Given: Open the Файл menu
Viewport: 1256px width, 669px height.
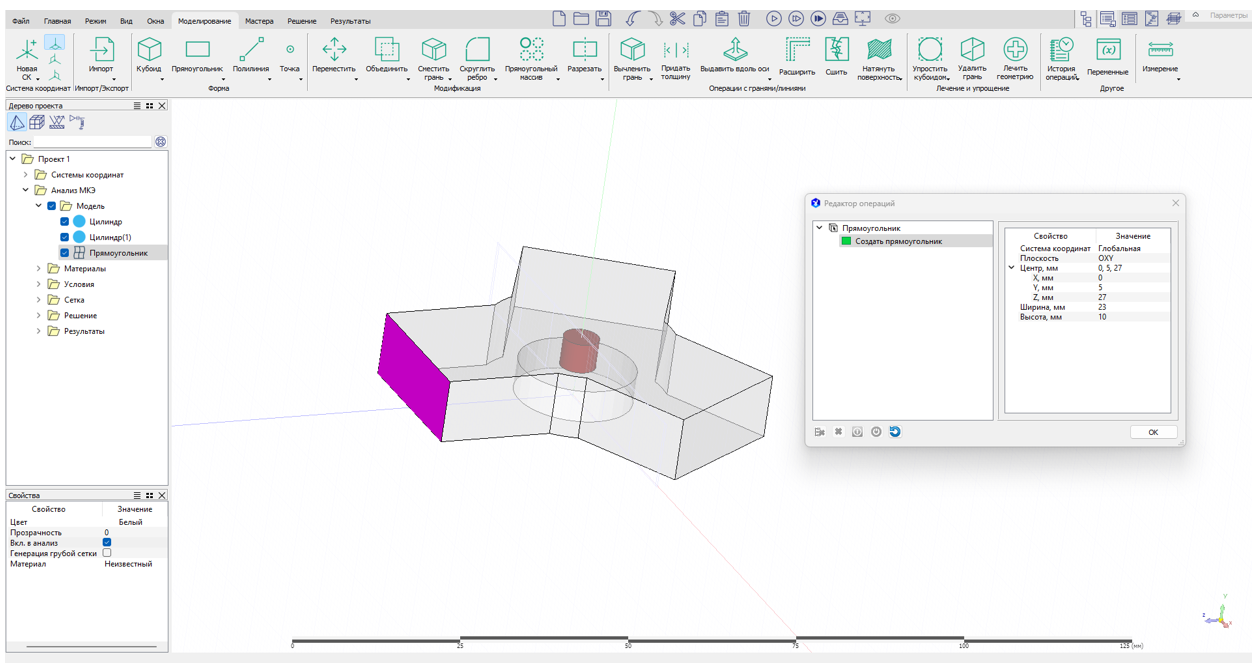Looking at the screenshot, I should tap(20, 21).
